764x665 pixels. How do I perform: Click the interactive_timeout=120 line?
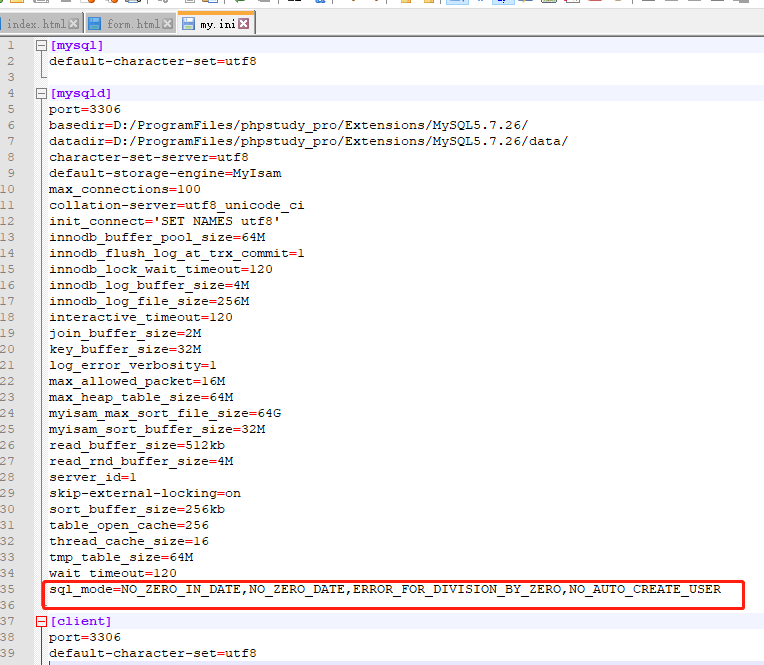pyautogui.click(x=141, y=318)
